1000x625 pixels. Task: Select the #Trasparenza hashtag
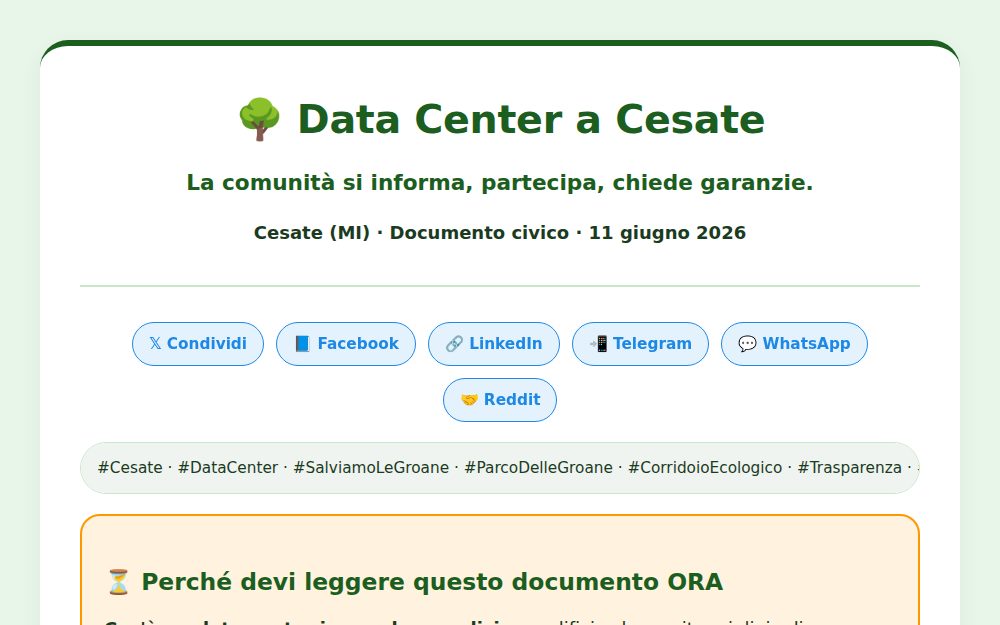pos(849,467)
